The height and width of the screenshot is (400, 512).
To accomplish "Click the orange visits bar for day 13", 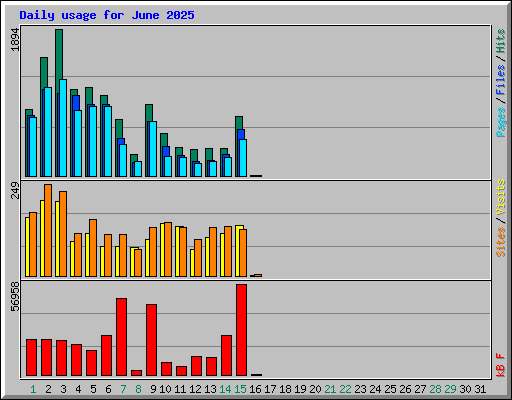I will click(x=213, y=252).
